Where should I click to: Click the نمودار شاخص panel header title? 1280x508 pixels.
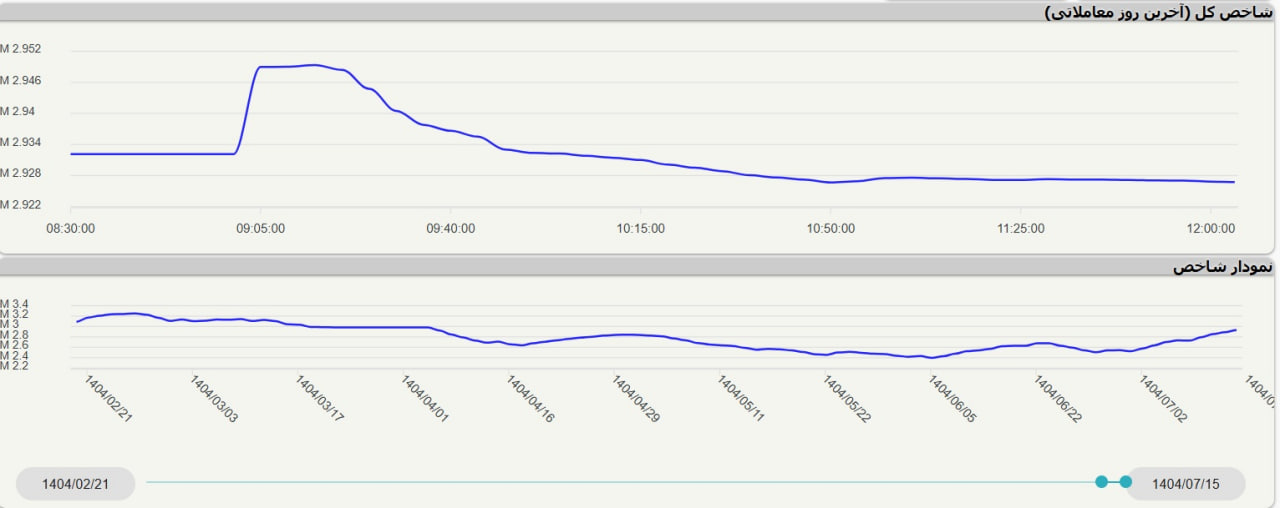tap(1222, 267)
